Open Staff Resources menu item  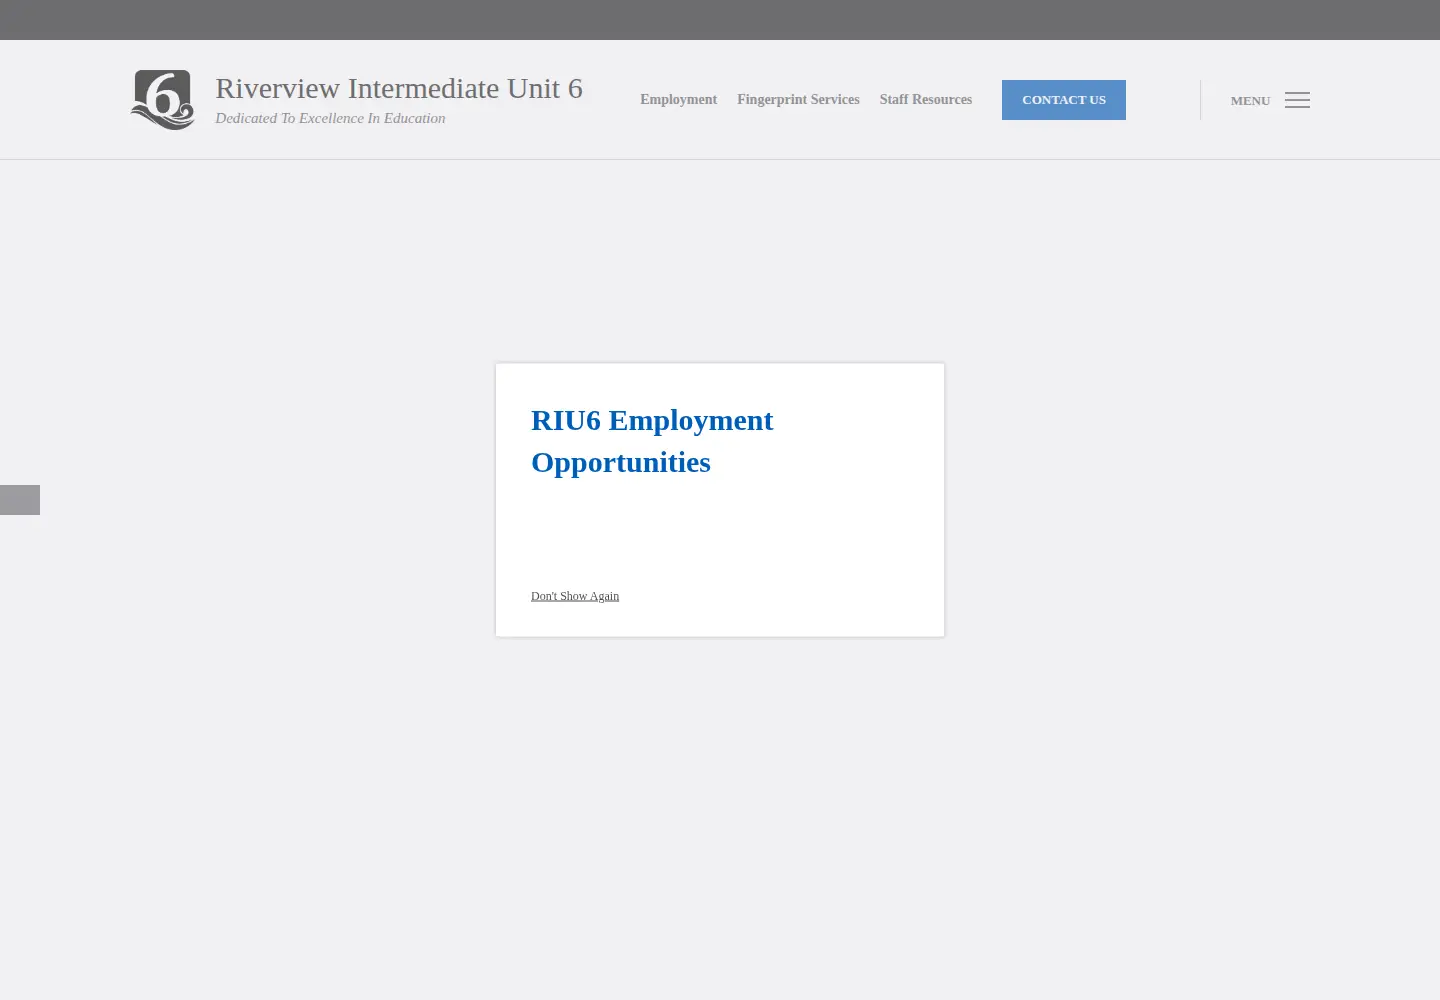click(926, 99)
